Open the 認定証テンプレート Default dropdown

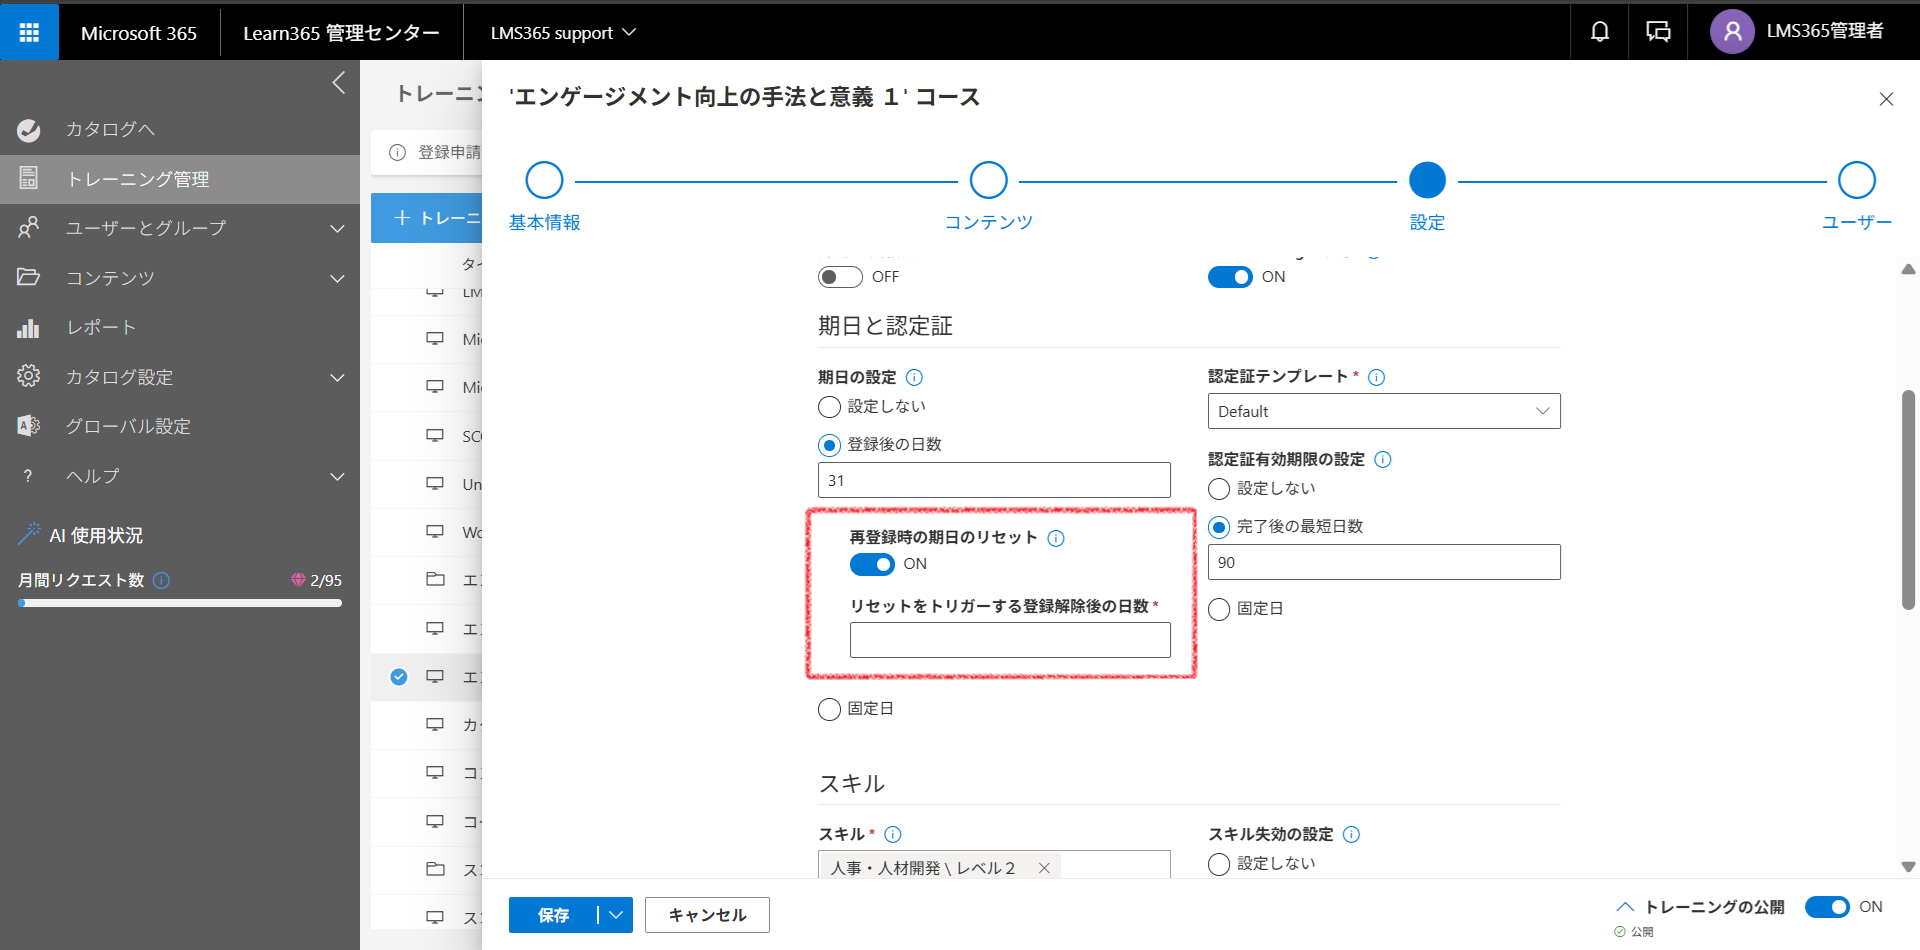pos(1384,411)
